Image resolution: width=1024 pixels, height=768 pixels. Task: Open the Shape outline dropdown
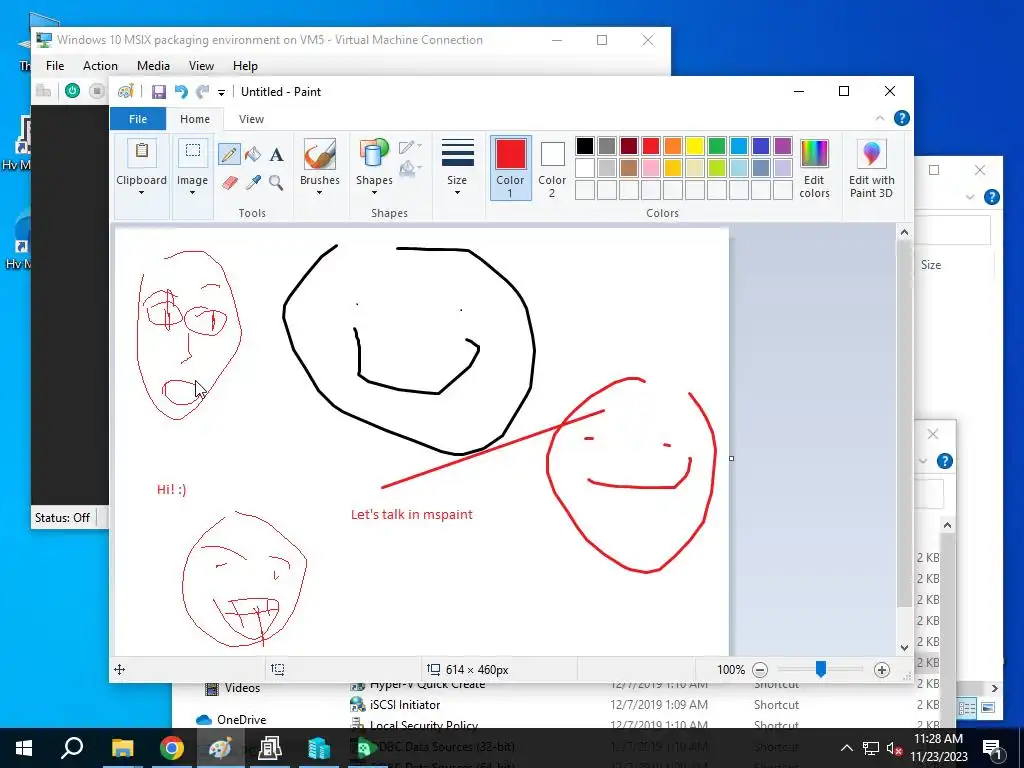click(409, 147)
